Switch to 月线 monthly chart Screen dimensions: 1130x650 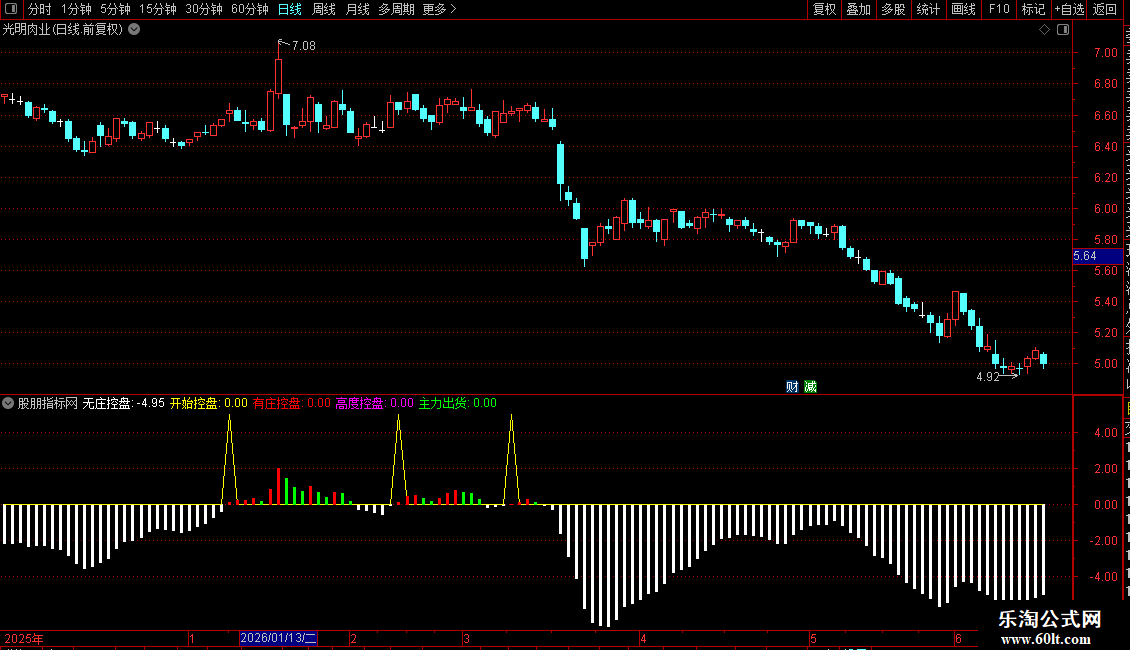357,9
